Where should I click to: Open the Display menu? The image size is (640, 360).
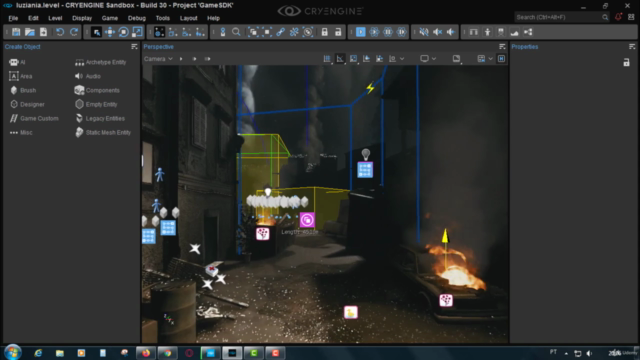pyautogui.click(x=82, y=18)
